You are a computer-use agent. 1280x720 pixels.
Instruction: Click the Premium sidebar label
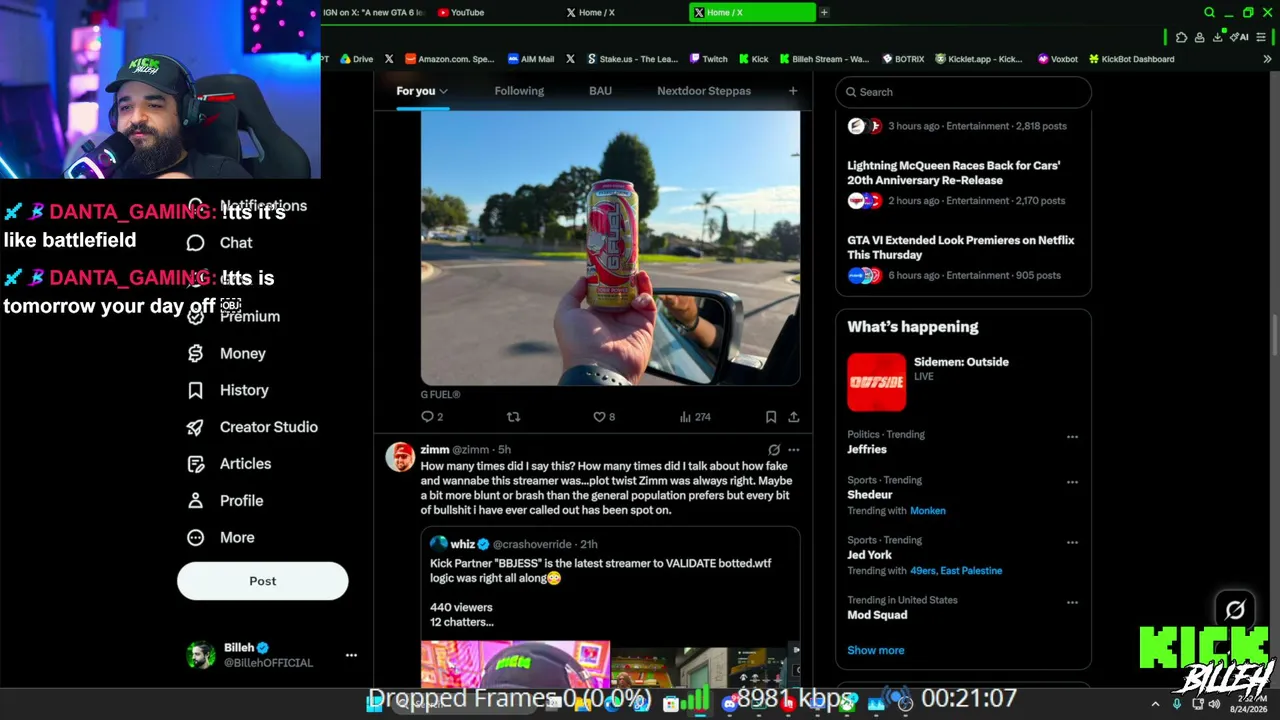[x=250, y=317]
